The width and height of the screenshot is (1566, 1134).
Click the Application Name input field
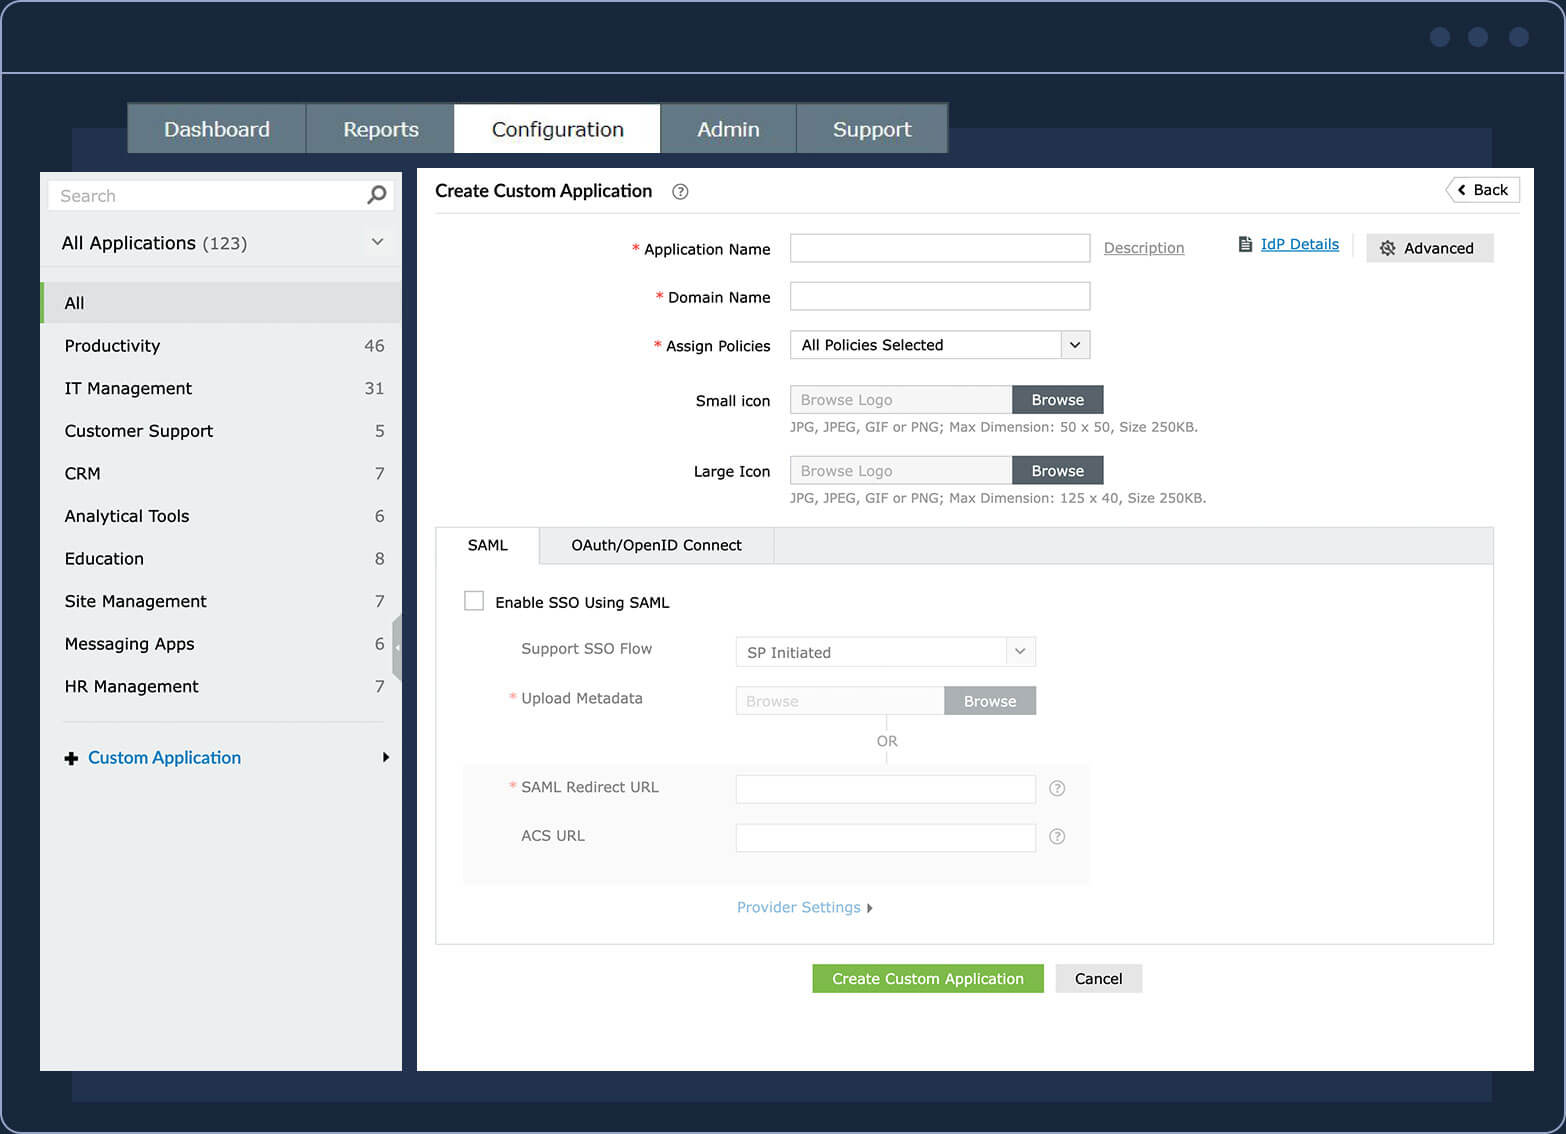939,248
